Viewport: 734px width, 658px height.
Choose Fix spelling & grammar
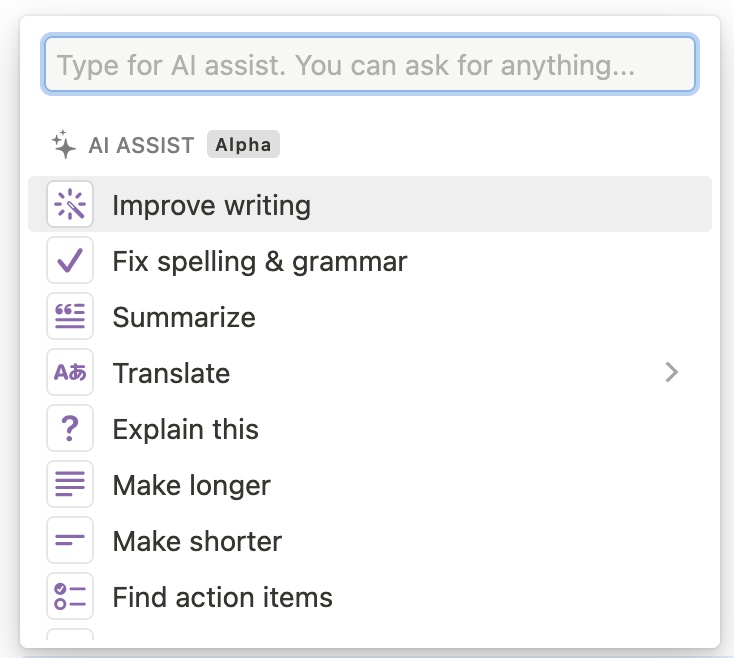370,260
